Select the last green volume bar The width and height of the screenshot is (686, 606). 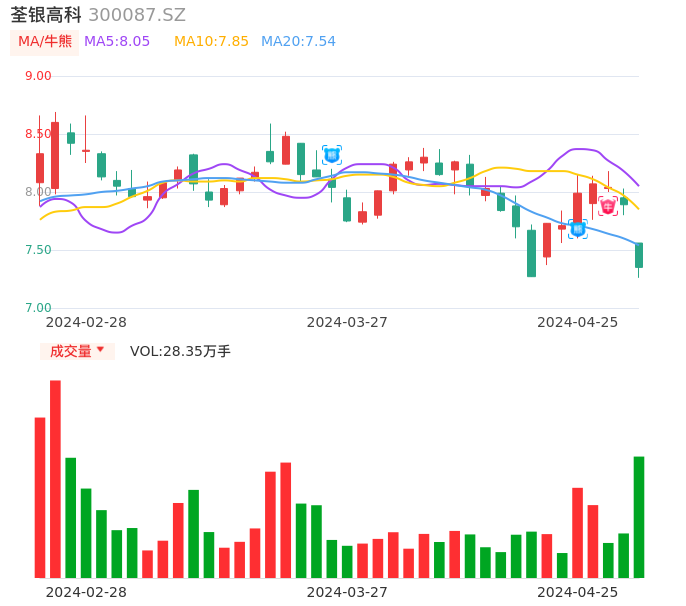click(x=639, y=517)
